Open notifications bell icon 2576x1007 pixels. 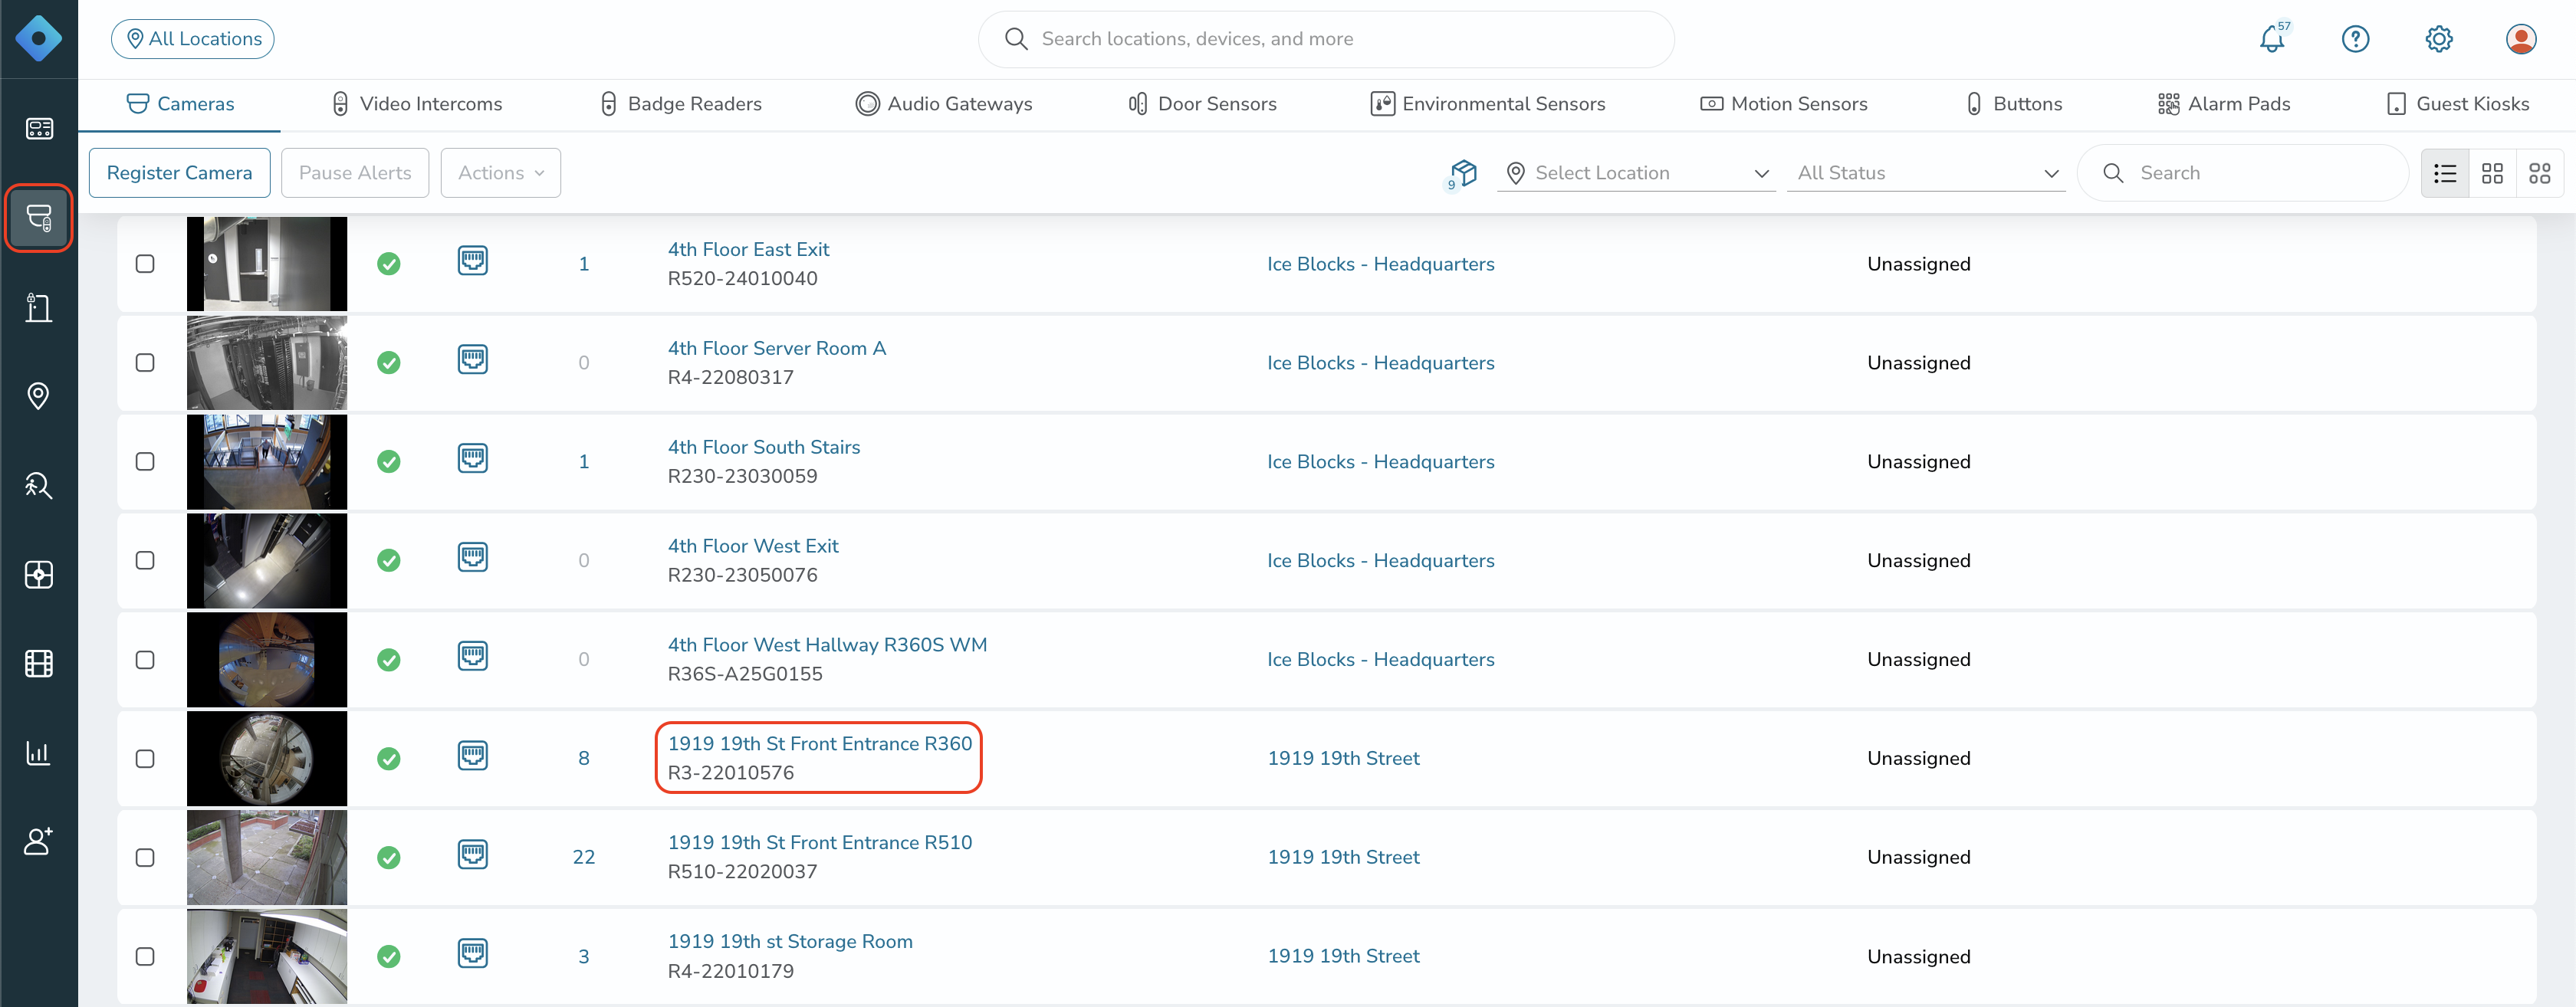[2272, 39]
